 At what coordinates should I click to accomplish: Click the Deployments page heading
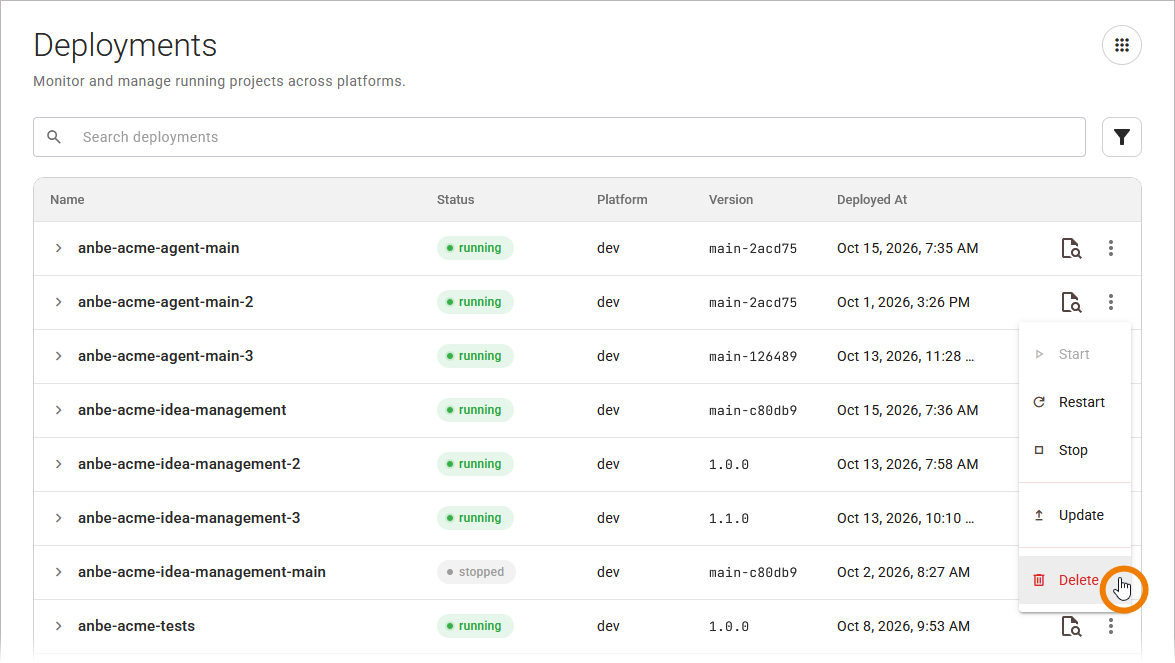coord(125,45)
